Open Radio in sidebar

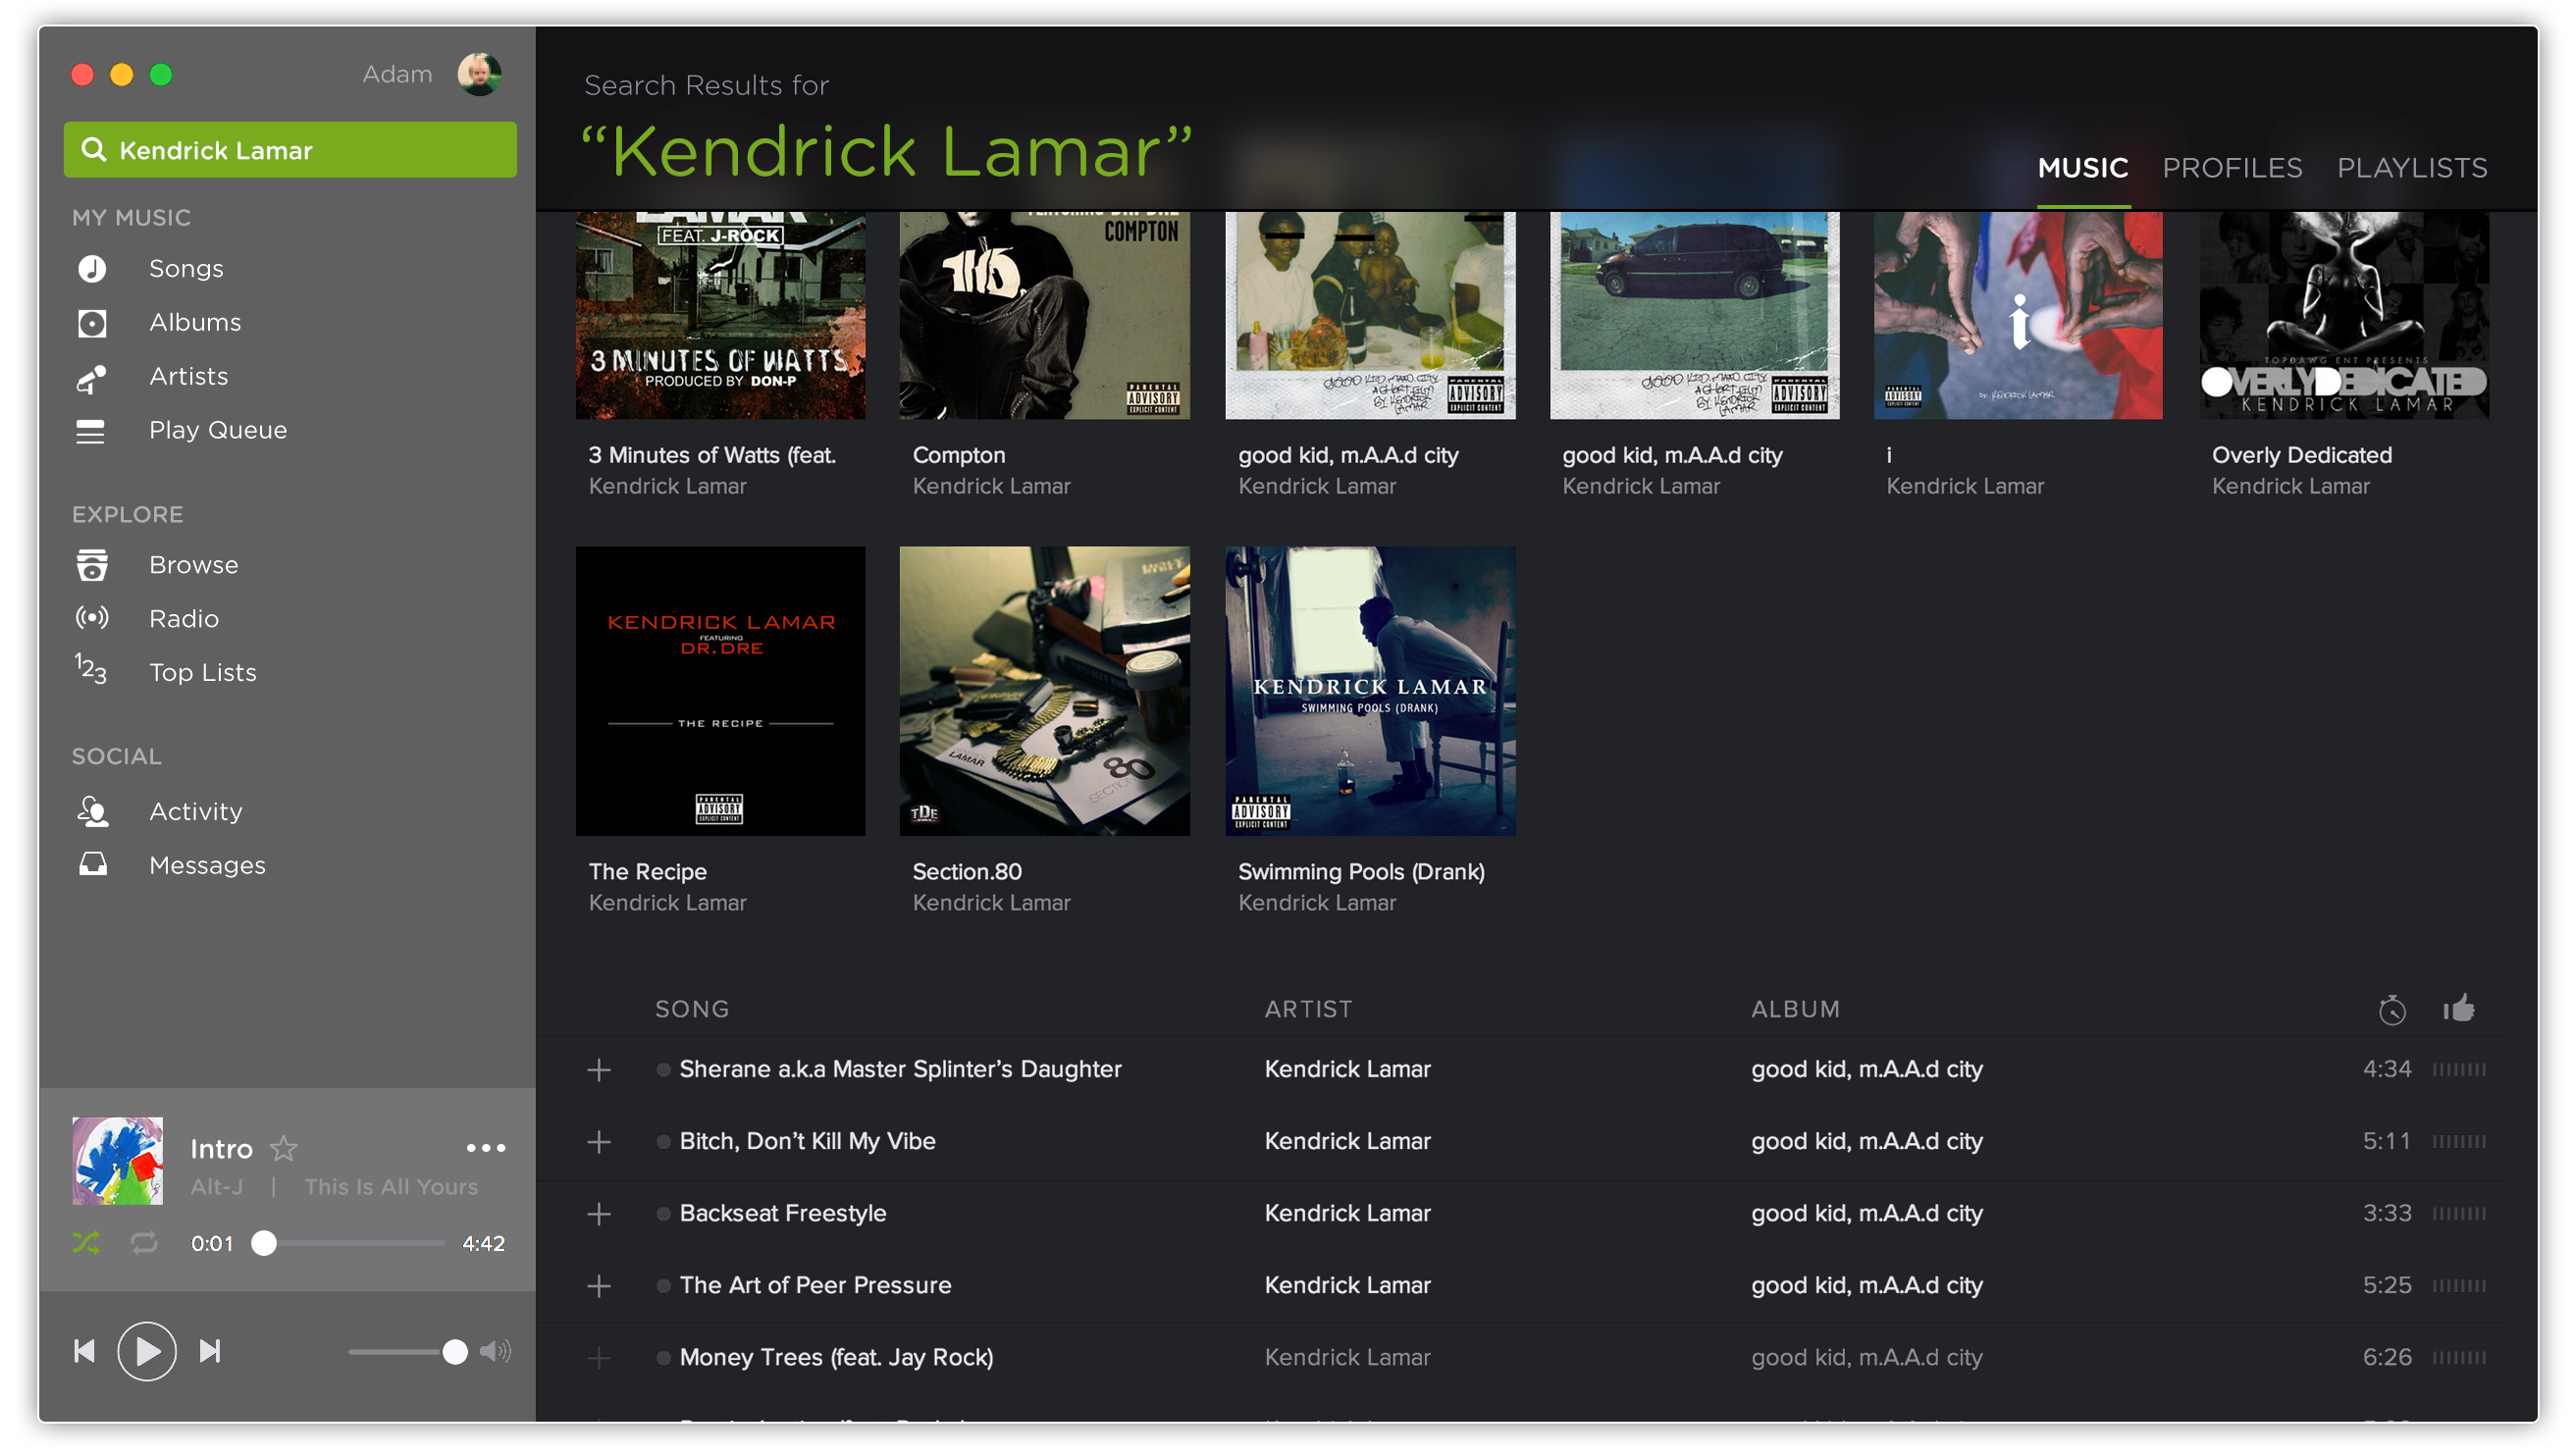(x=183, y=619)
